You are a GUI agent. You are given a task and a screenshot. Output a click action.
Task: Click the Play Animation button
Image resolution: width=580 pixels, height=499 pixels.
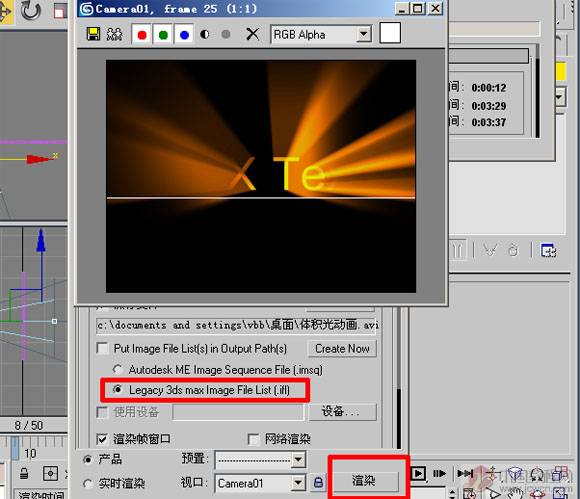click(x=418, y=473)
